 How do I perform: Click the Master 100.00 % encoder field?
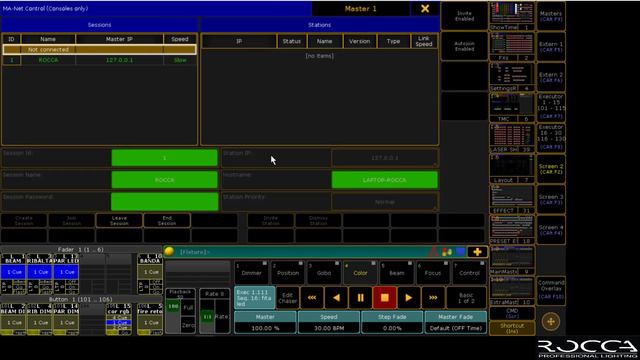265,323
